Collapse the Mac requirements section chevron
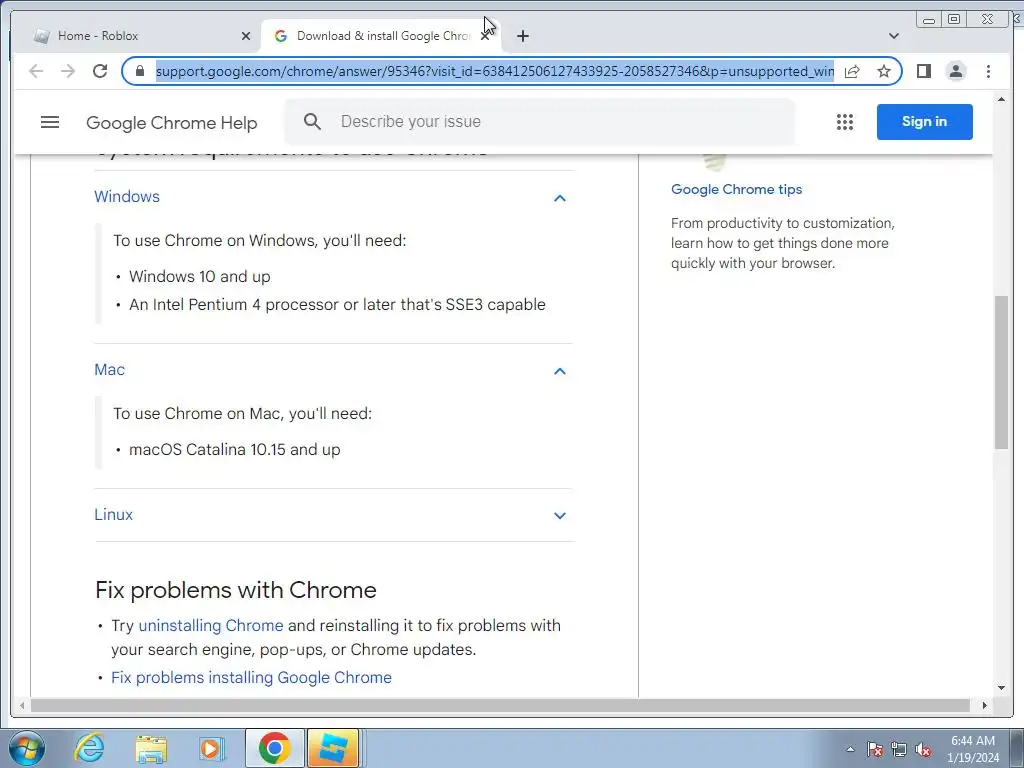Screen dimensions: 1024x768 click(x=560, y=371)
